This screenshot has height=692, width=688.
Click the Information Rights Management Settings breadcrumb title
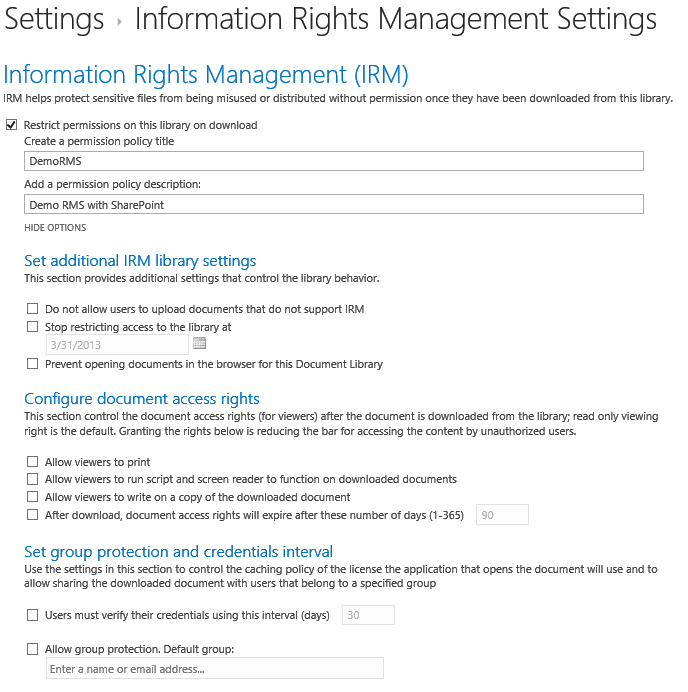[x=395, y=19]
